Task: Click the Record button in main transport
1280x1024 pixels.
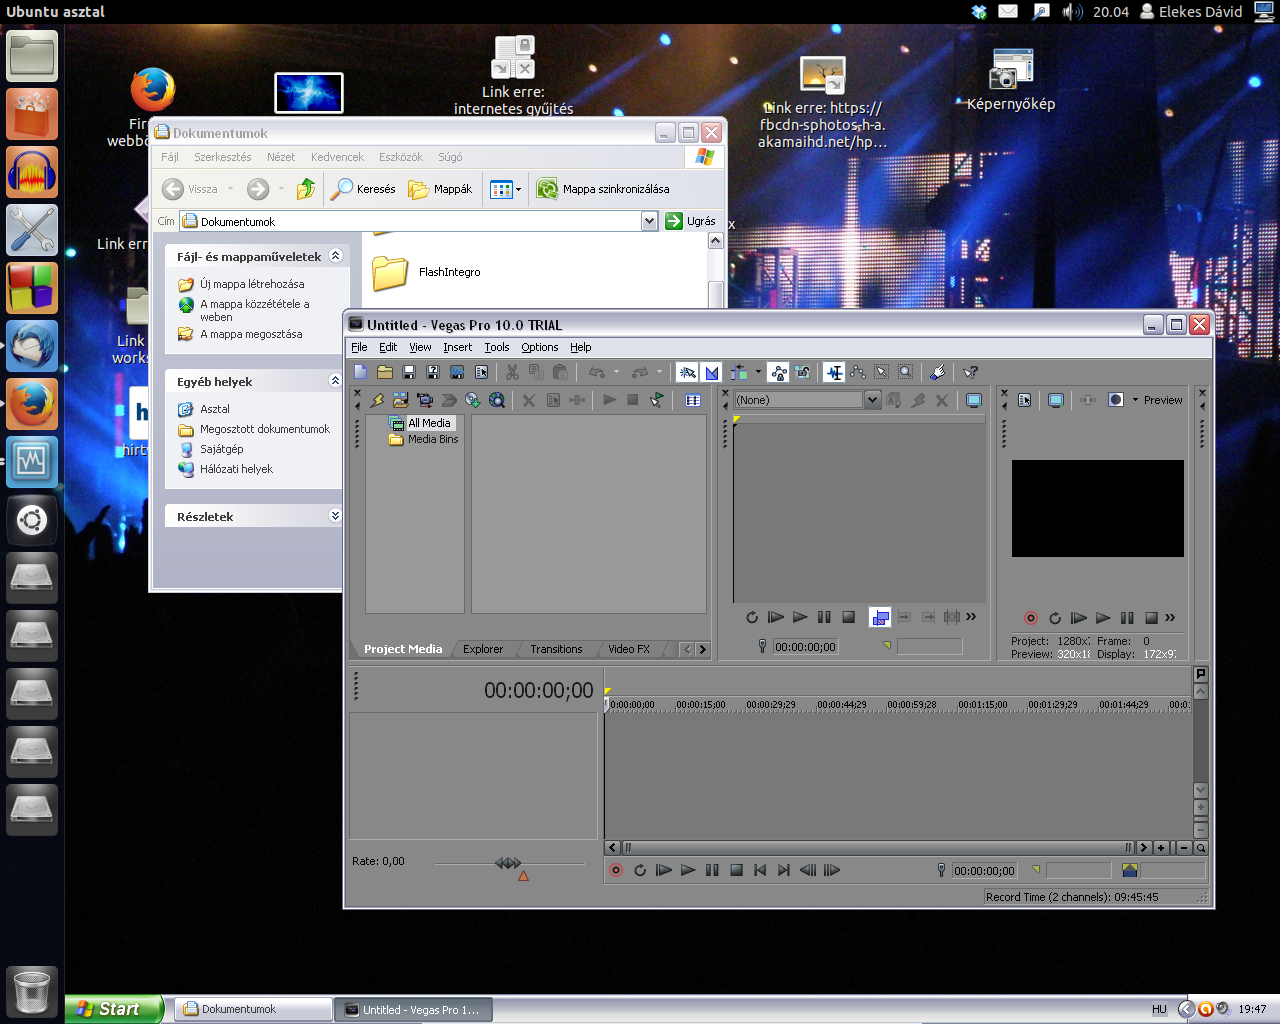Action: (x=616, y=870)
